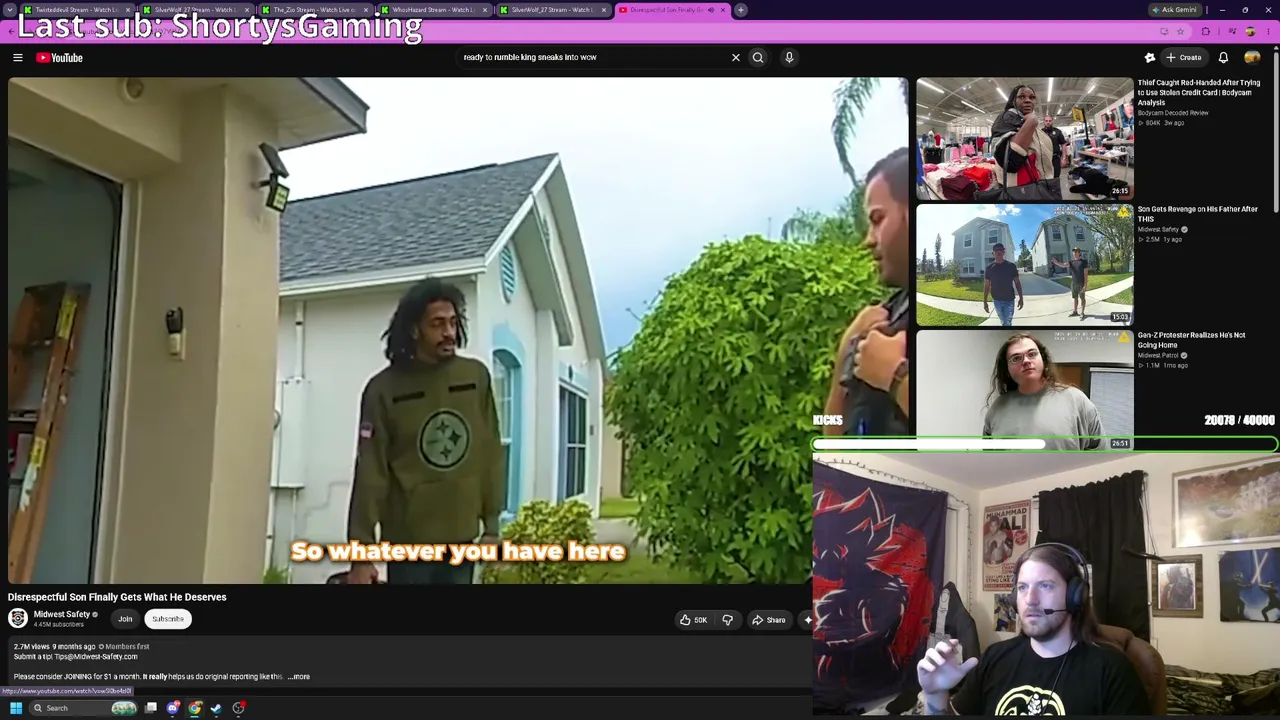Open the Chrome three-dot menu
1280x720 pixels.
pos(1267,31)
